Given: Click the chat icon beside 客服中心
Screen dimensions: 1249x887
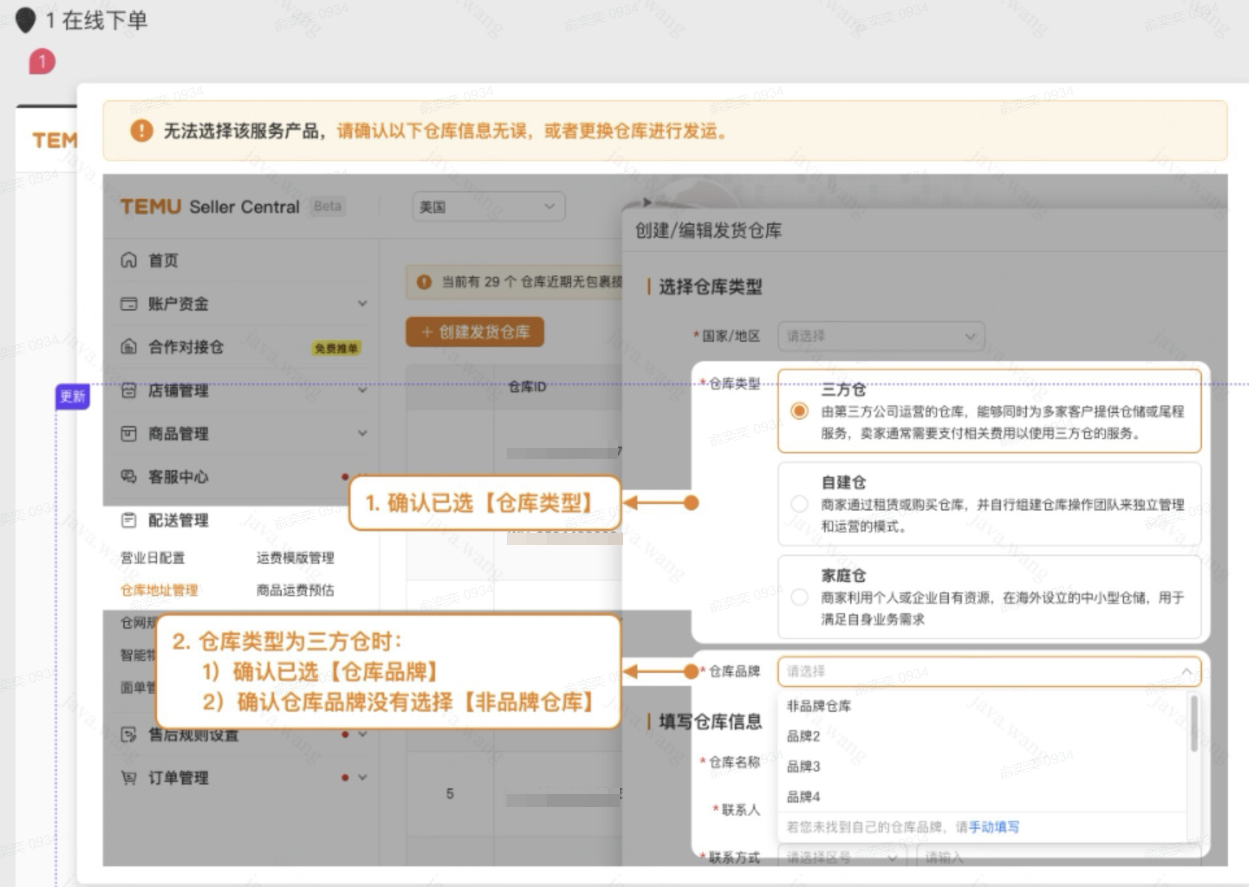Looking at the screenshot, I should tap(128, 477).
